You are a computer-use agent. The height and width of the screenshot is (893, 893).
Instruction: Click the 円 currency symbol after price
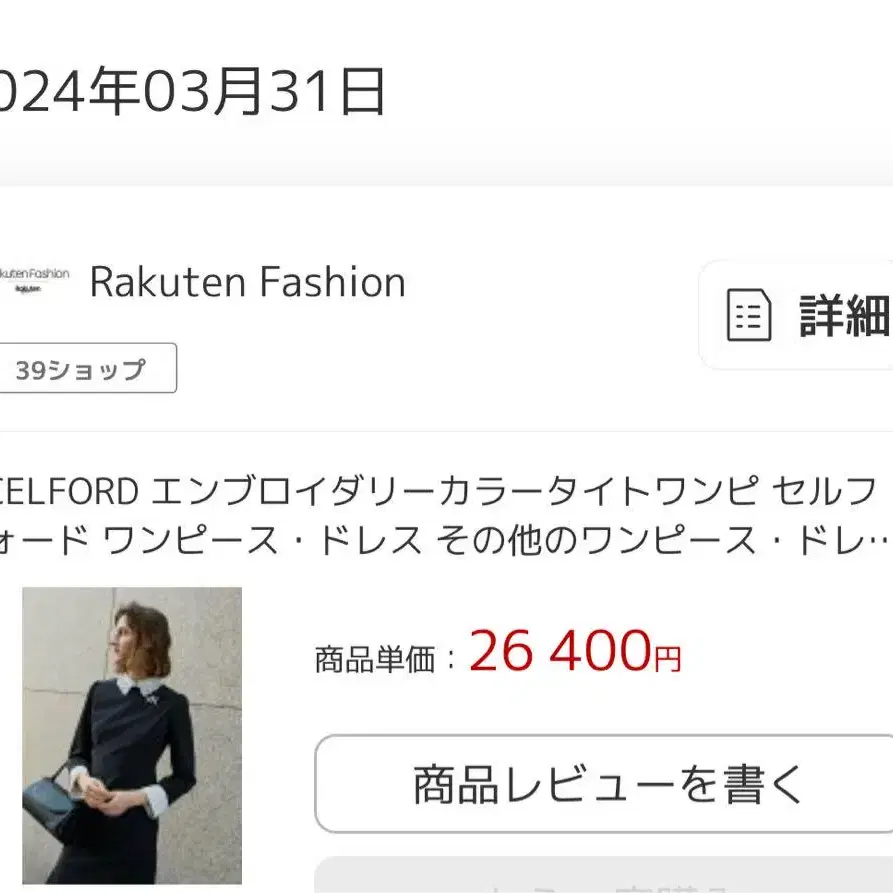point(667,658)
